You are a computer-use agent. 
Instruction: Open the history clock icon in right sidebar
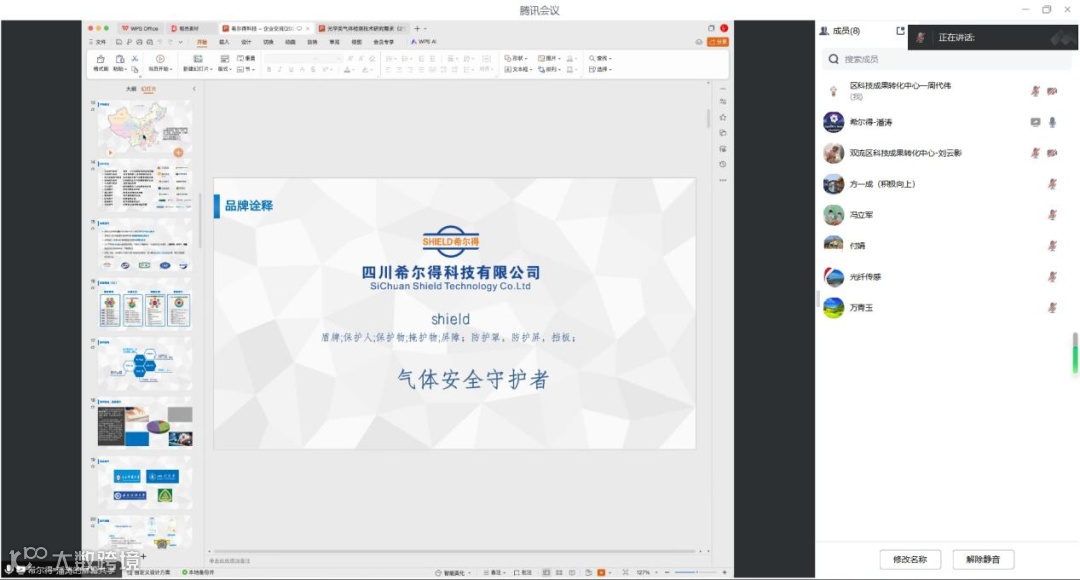pos(723,165)
